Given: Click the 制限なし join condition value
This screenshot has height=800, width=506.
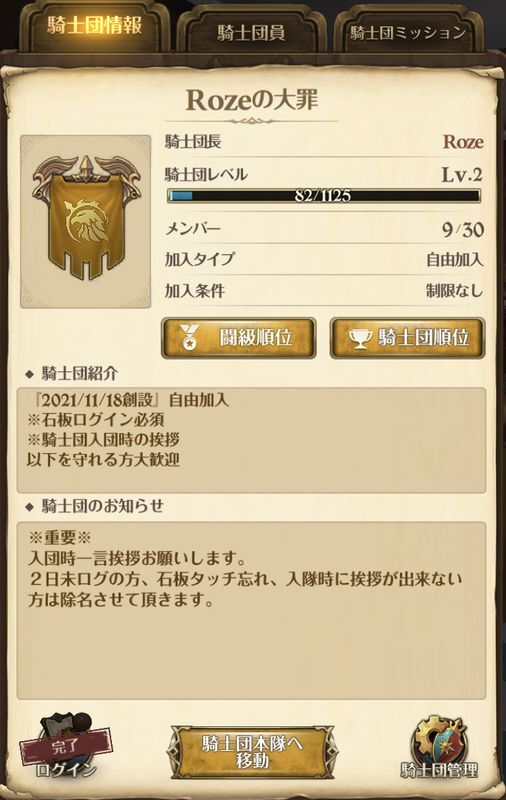Looking at the screenshot, I should [x=454, y=291].
